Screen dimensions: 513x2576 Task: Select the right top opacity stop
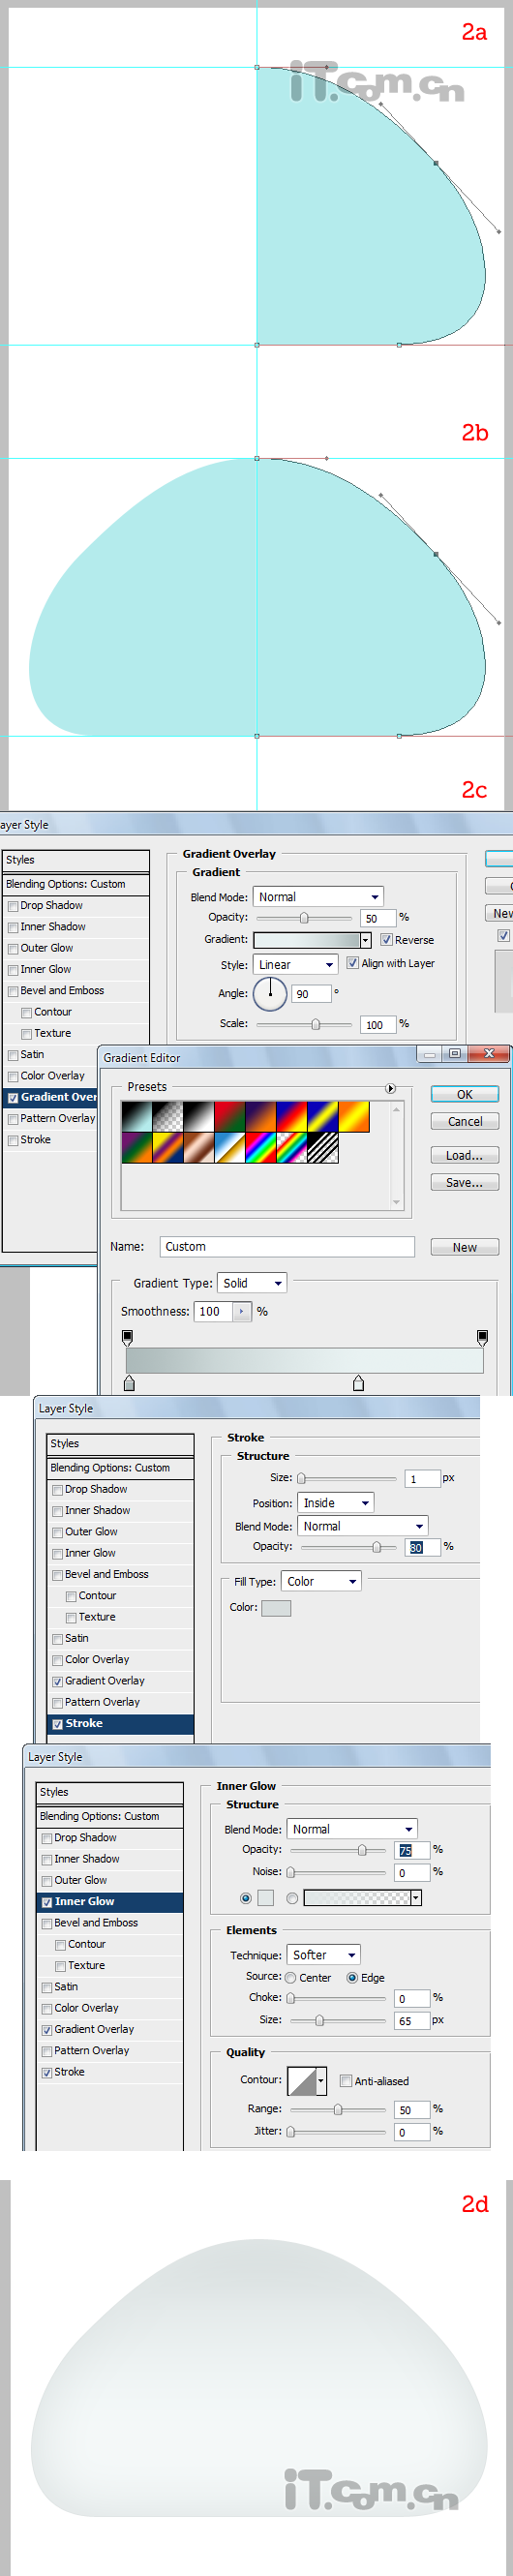[482, 1337]
